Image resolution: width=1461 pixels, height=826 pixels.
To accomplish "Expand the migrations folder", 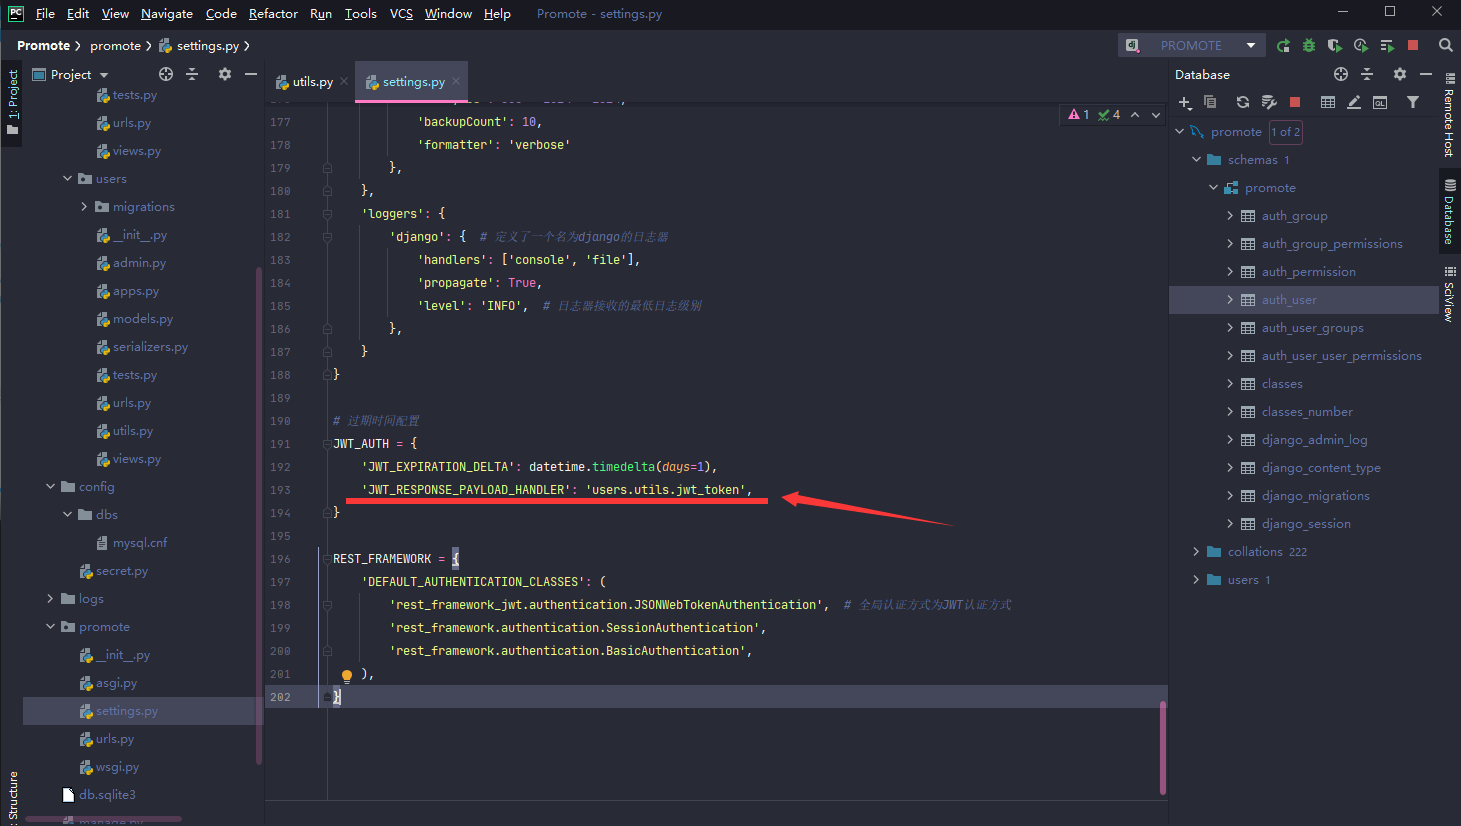I will pos(84,207).
